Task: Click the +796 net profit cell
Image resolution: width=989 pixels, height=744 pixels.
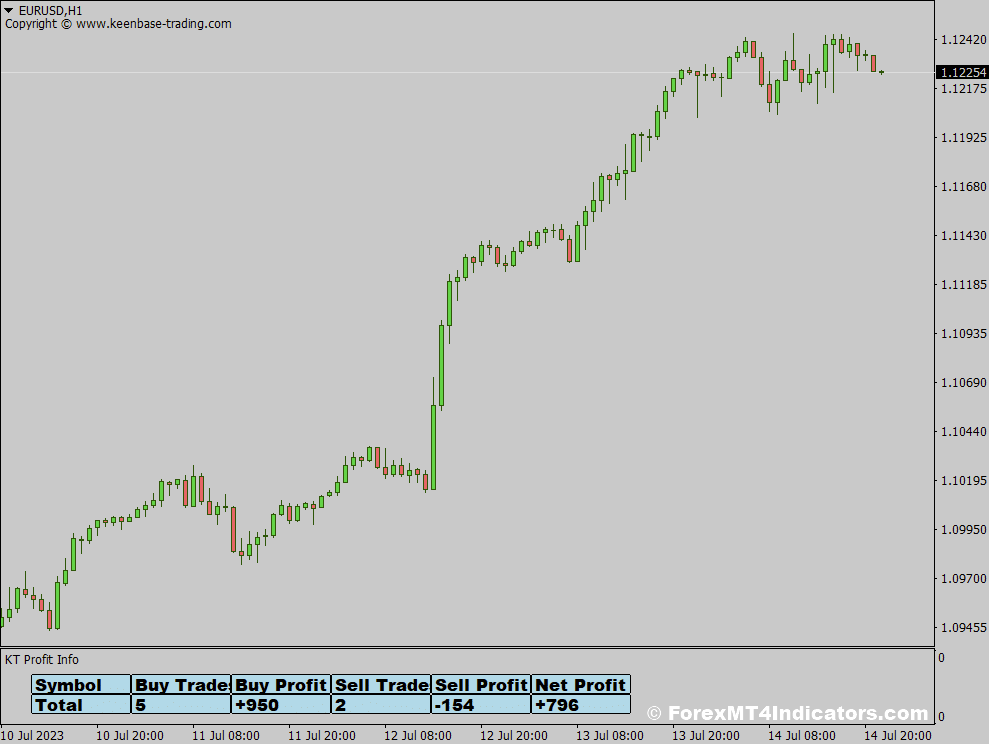Action: (581, 704)
